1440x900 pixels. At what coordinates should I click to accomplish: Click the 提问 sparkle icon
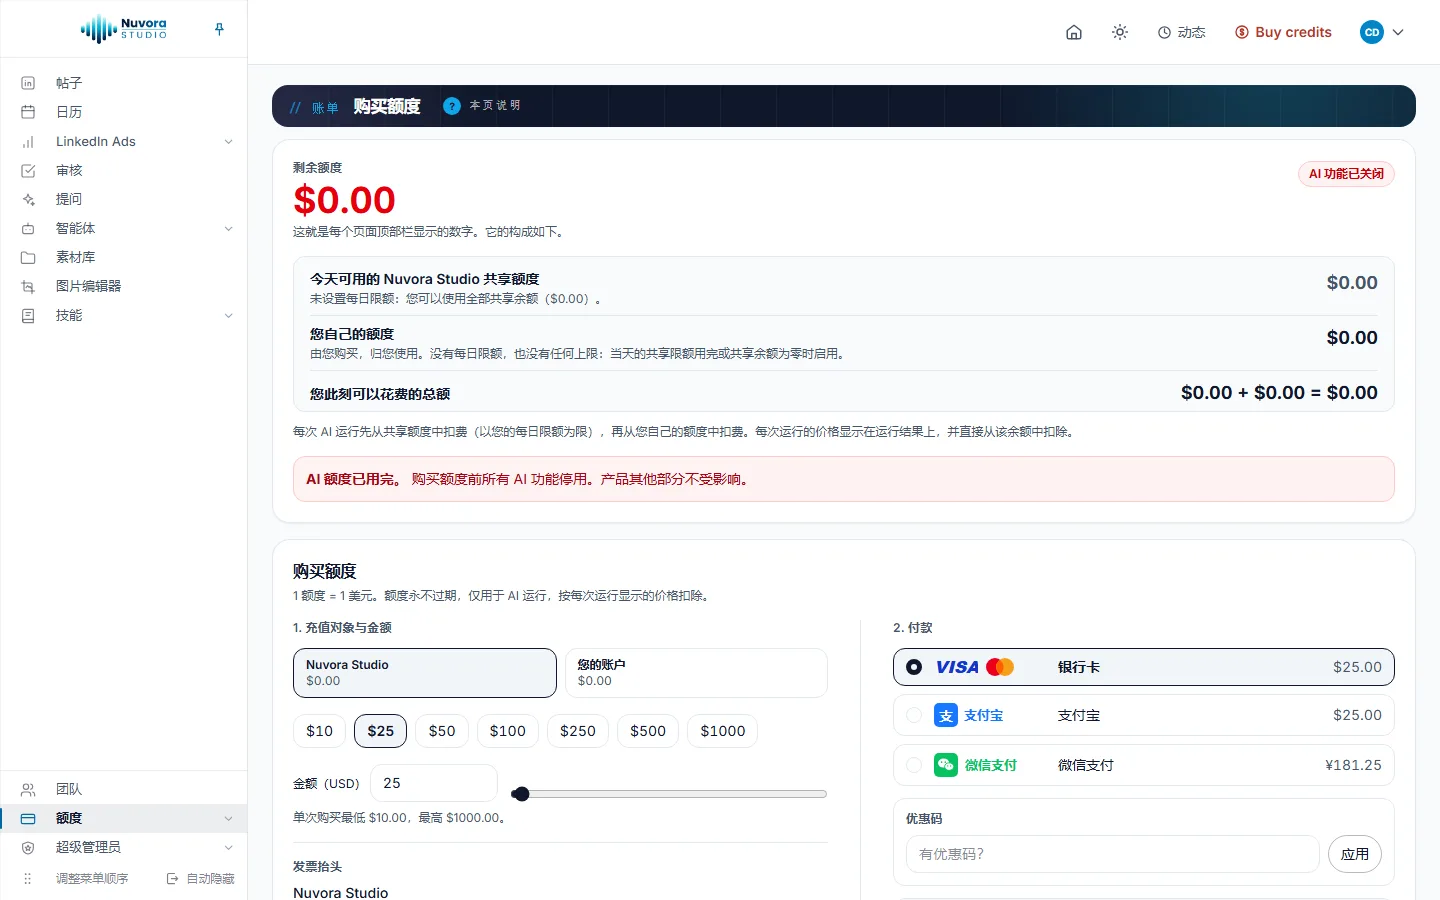point(28,200)
